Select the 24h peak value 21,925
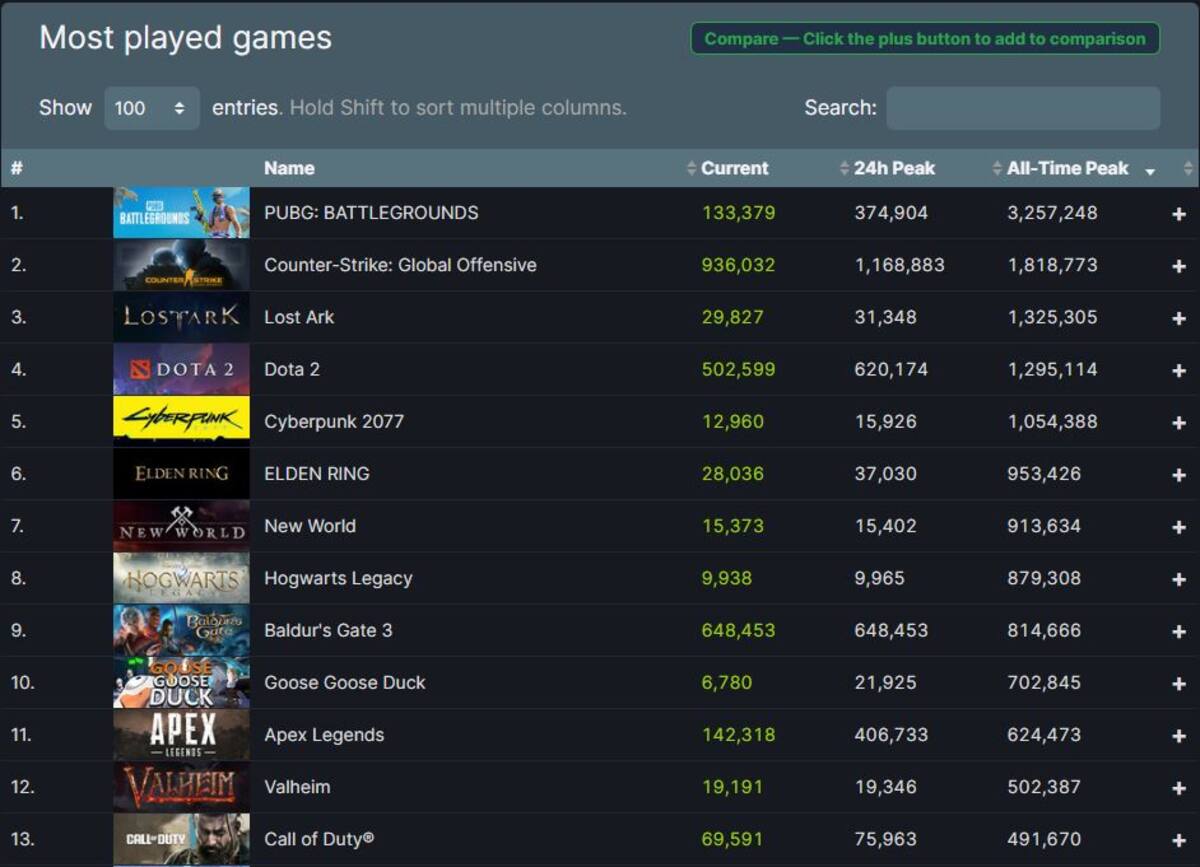Image resolution: width=1200 pixels, height=867 pixels. point(885,683)
